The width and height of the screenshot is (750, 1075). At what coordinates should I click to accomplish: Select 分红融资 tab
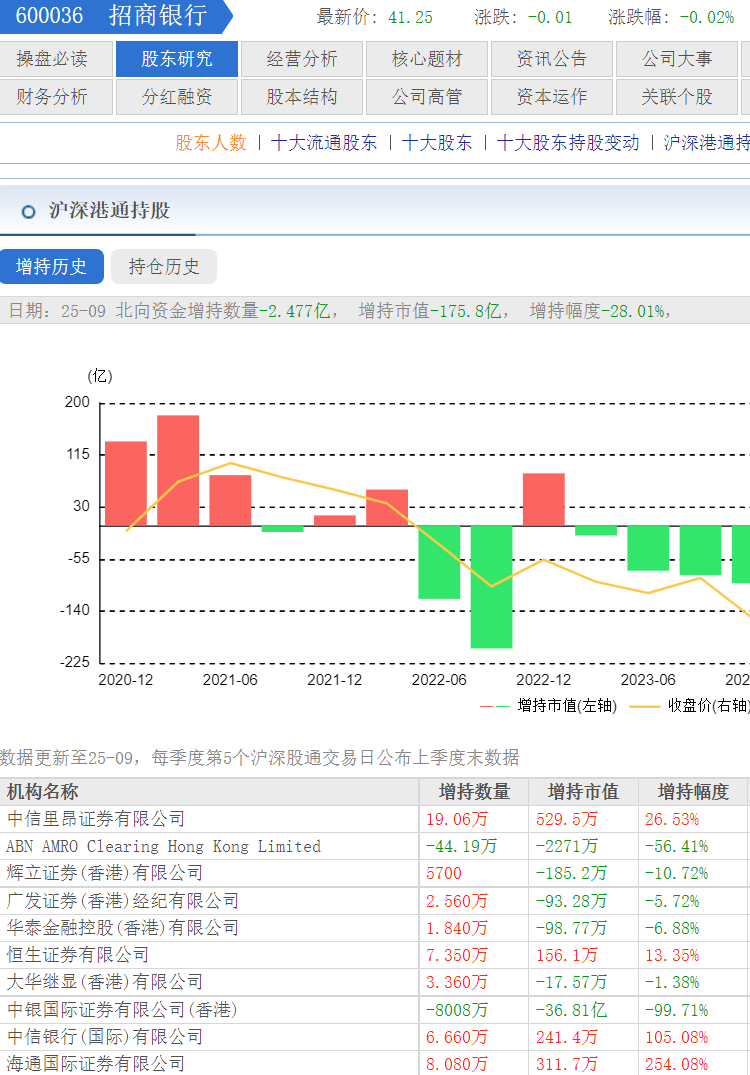point(177,97)
